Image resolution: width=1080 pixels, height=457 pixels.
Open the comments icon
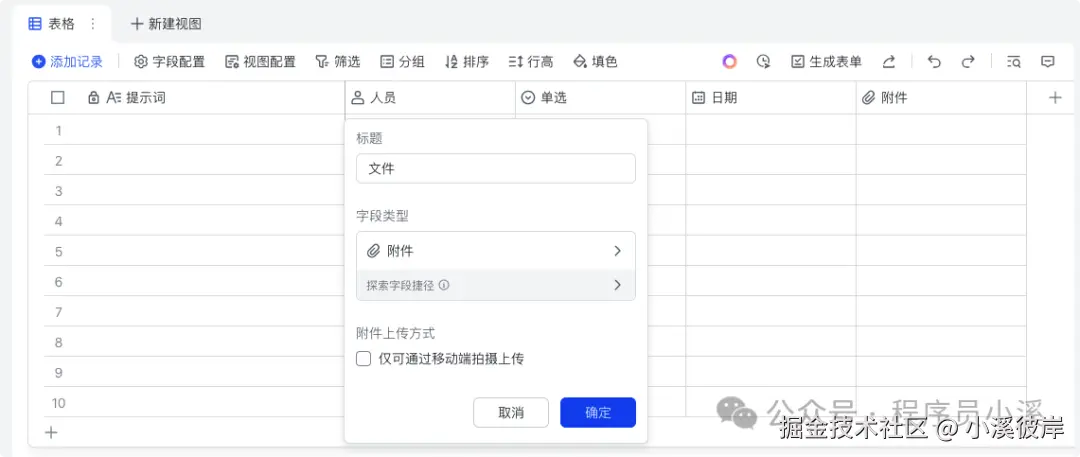tap(1048, 62)
